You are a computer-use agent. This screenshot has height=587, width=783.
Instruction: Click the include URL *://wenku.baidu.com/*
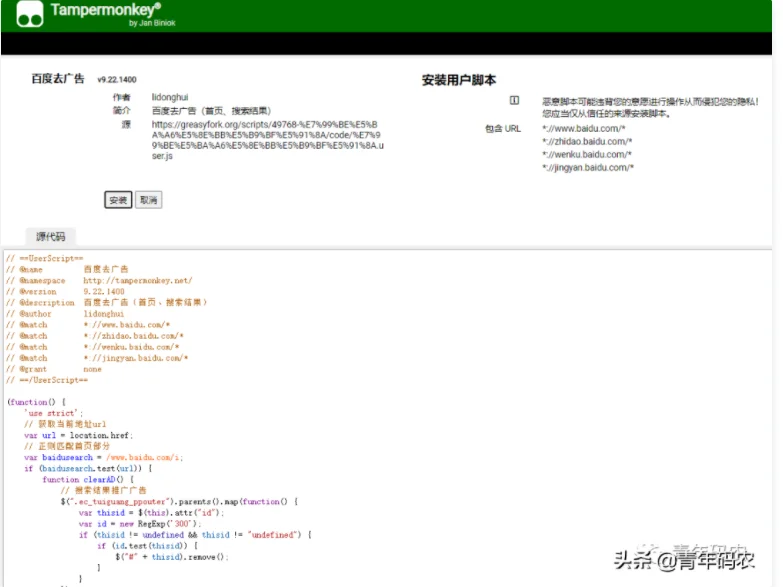(587, 154)
